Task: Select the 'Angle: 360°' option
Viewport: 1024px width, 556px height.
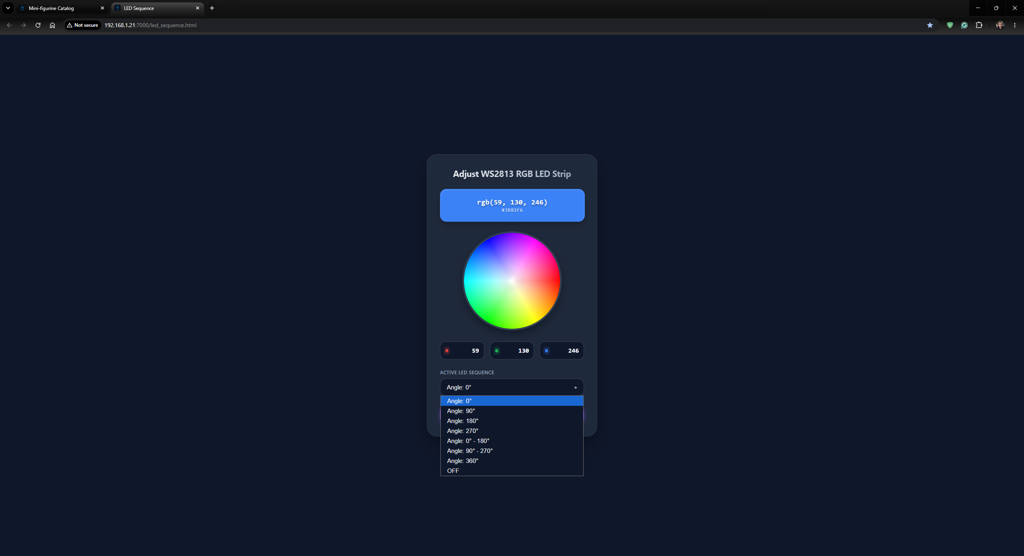Action: (x=512, y=461)
